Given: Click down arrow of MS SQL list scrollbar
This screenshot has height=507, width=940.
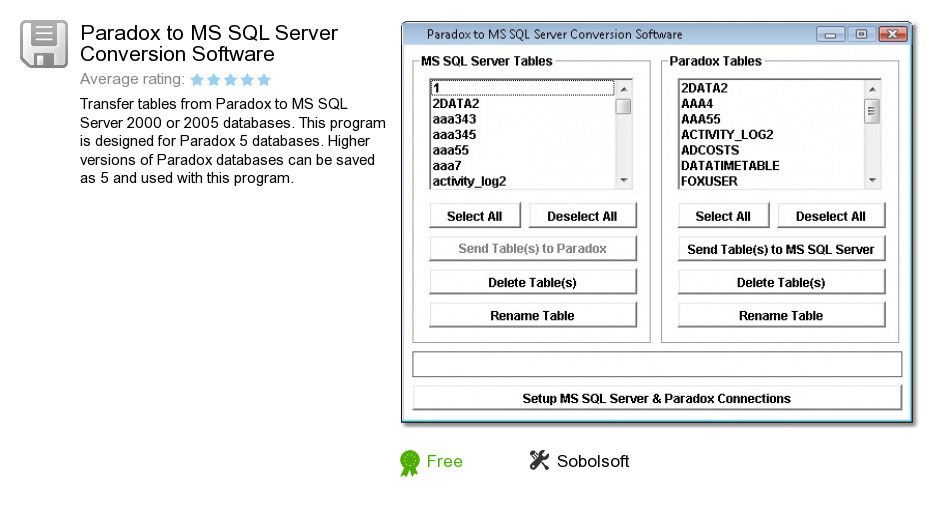Looking at the screenshot, I should (x=623, y=180).
